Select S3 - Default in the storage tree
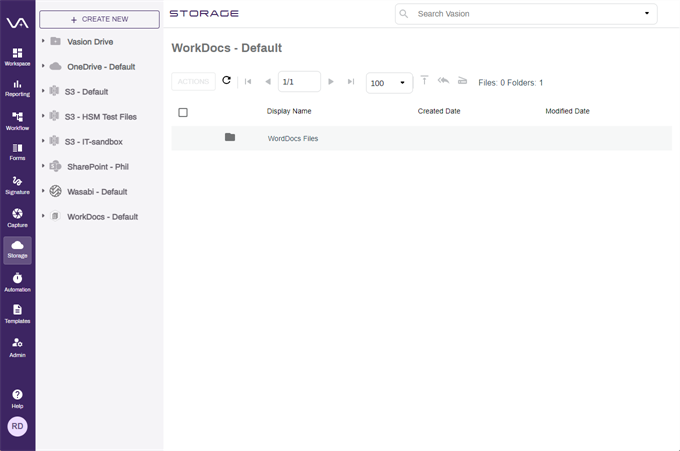 pyautogui.click(x=86, y=92)
